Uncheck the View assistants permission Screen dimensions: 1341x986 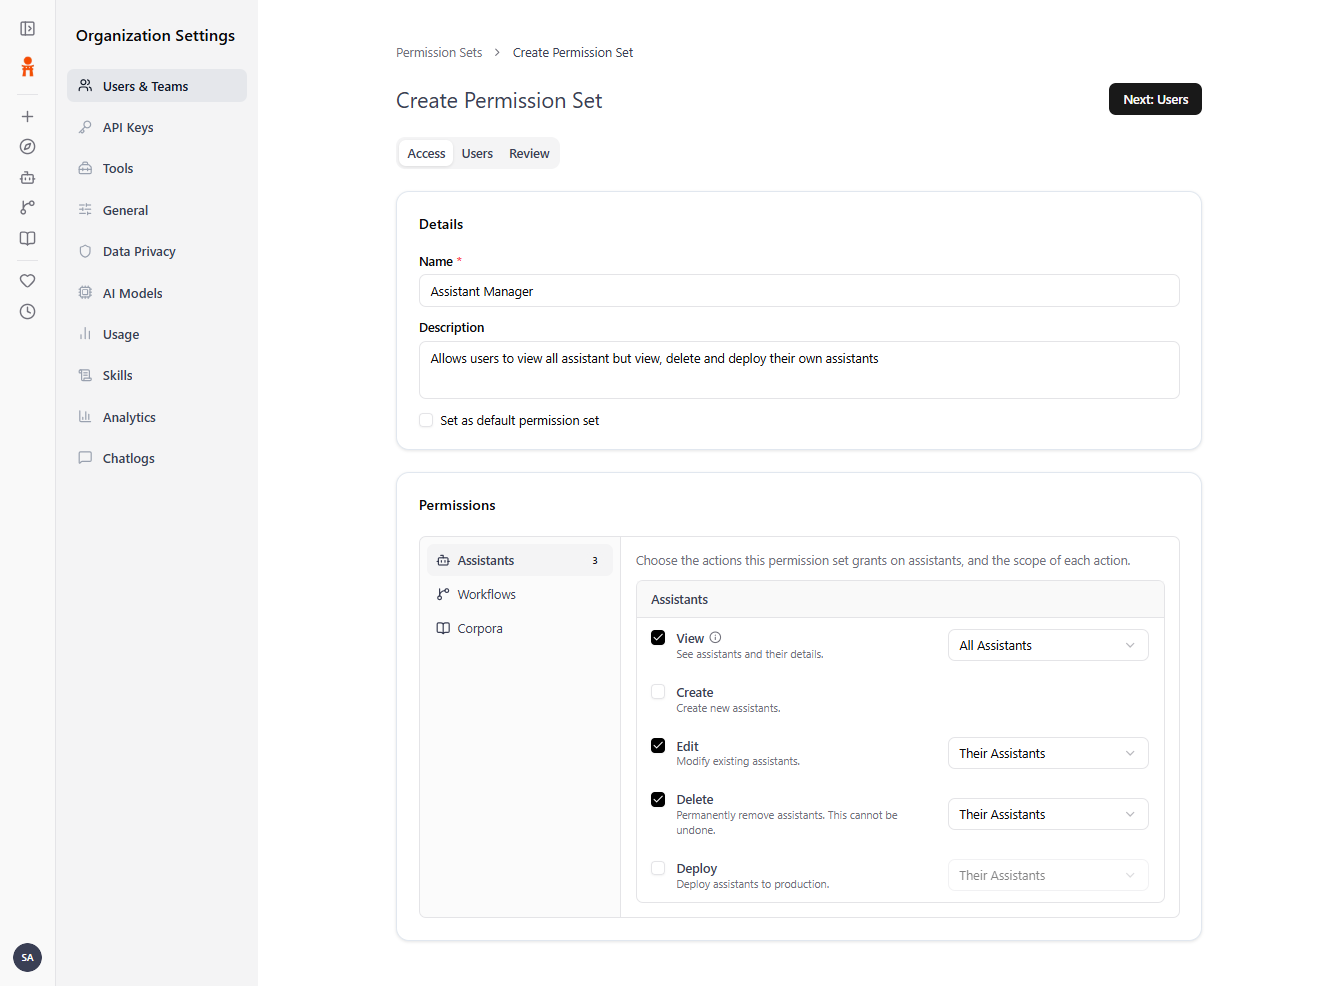click(658, 638)
